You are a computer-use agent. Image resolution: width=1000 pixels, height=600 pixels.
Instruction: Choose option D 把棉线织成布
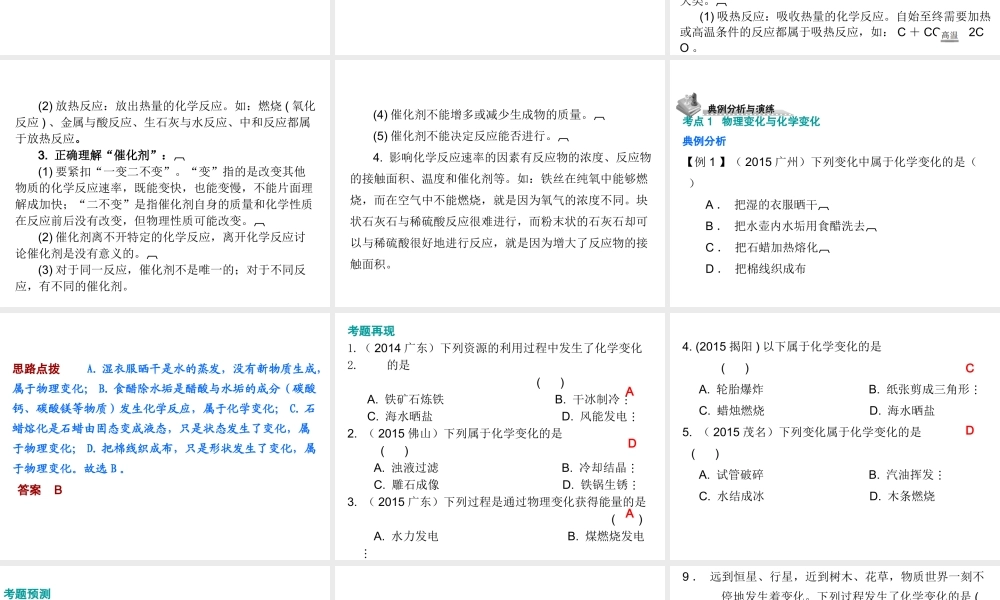[755, 268]
